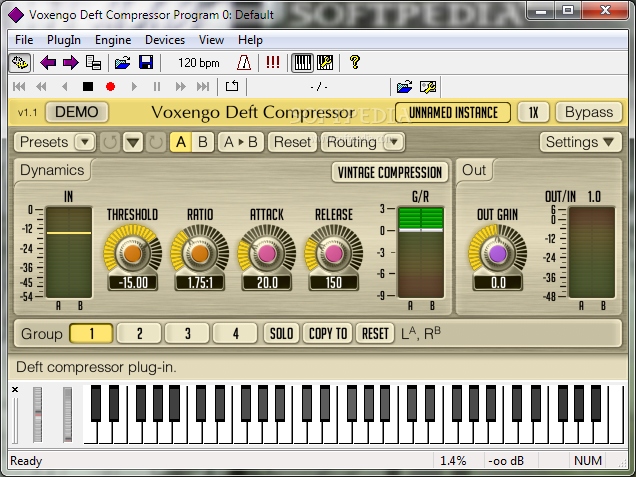Click the Ratio knob
The height and width of the screenshot is (477, 636).
[200, 253]
